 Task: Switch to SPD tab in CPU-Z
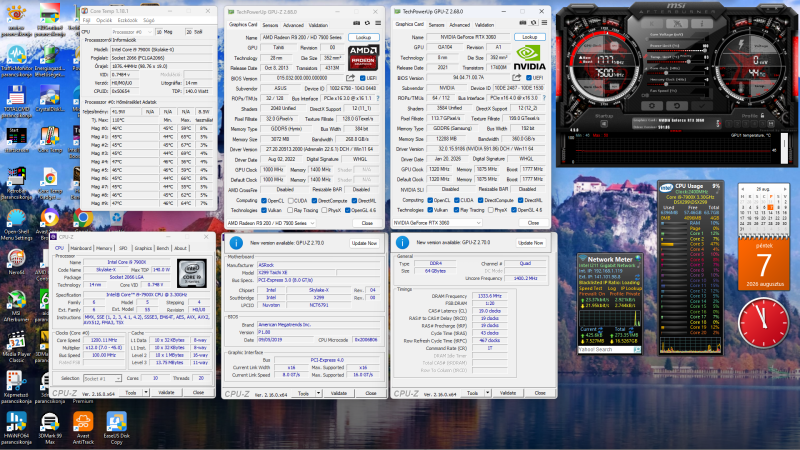(x=123, y=248)
